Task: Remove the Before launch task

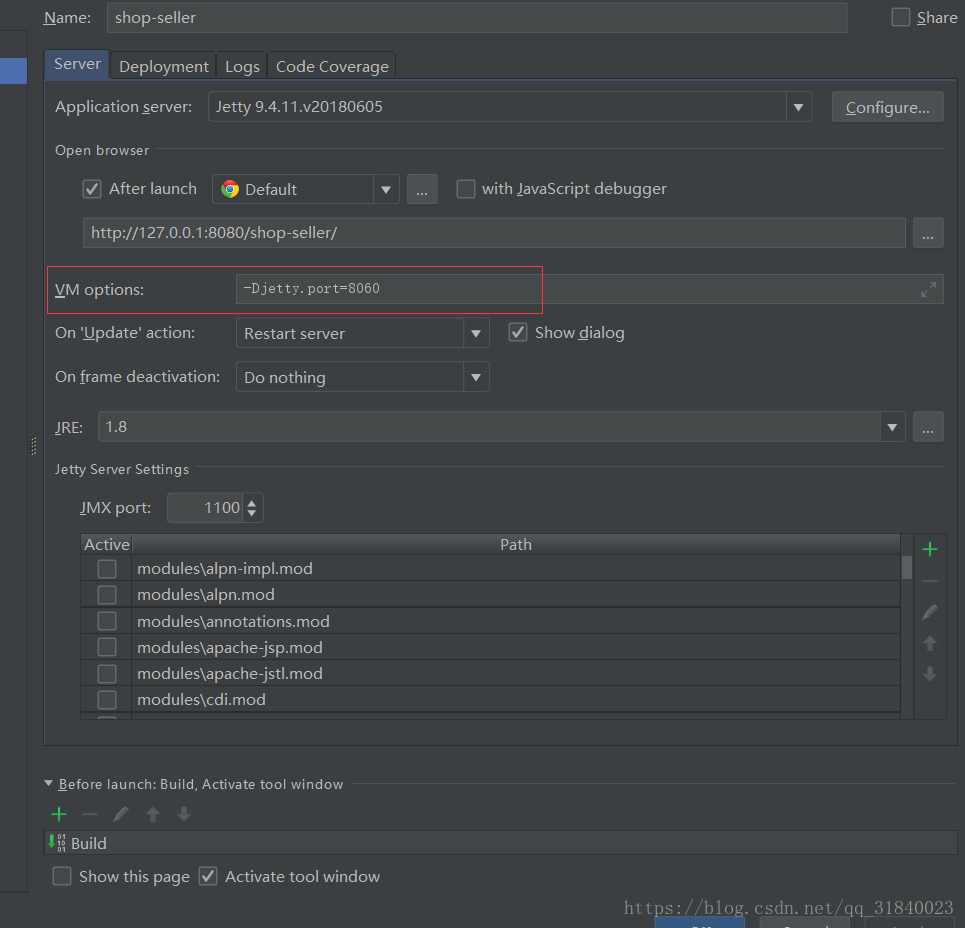Action: 90,814
